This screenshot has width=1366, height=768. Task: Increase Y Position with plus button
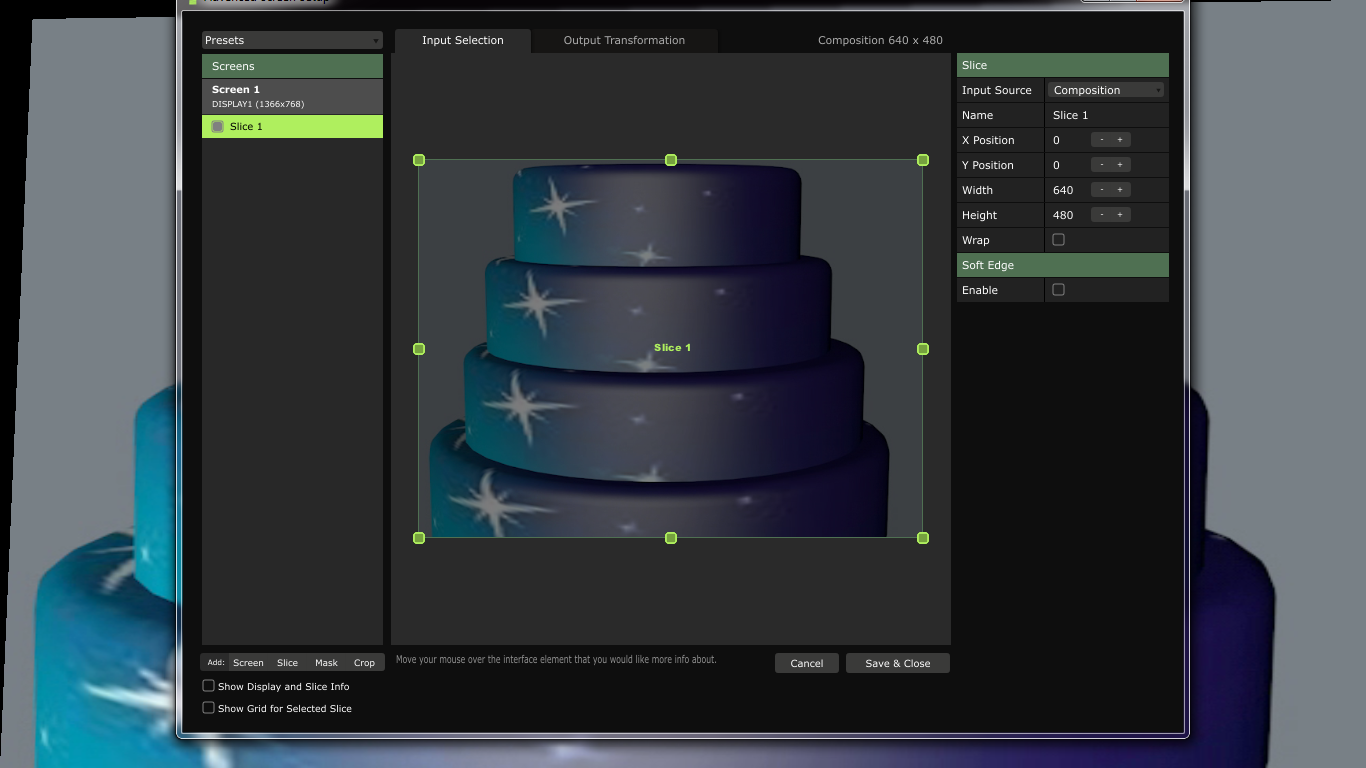1120,165
